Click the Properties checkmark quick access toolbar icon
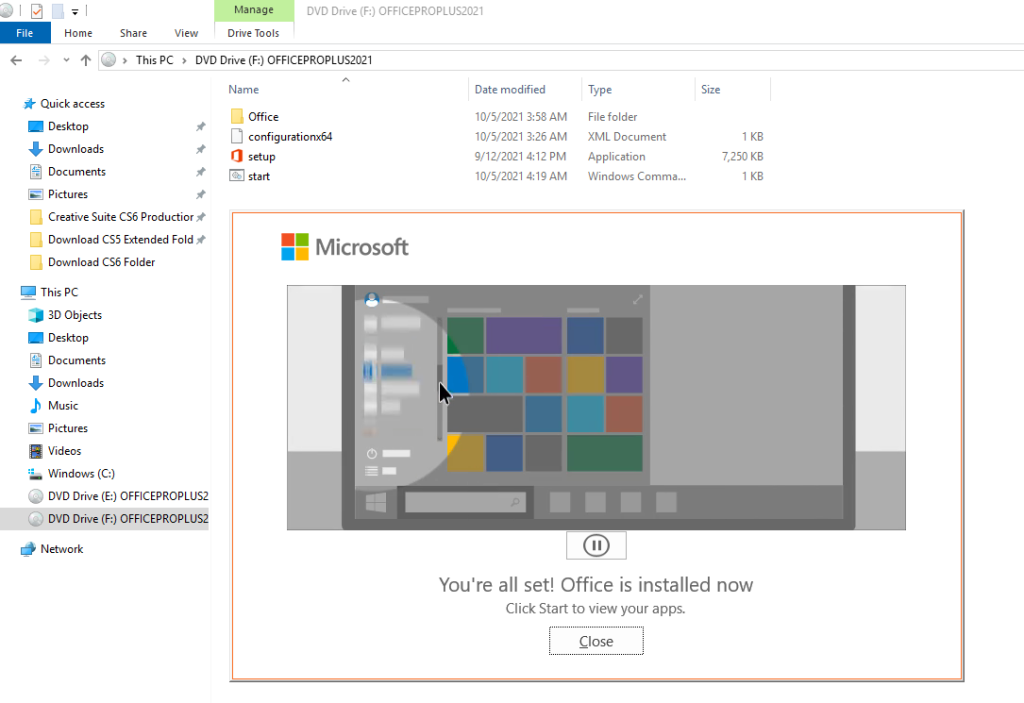The width and height of the screenshot is (1024, 703). pos(37,11)
